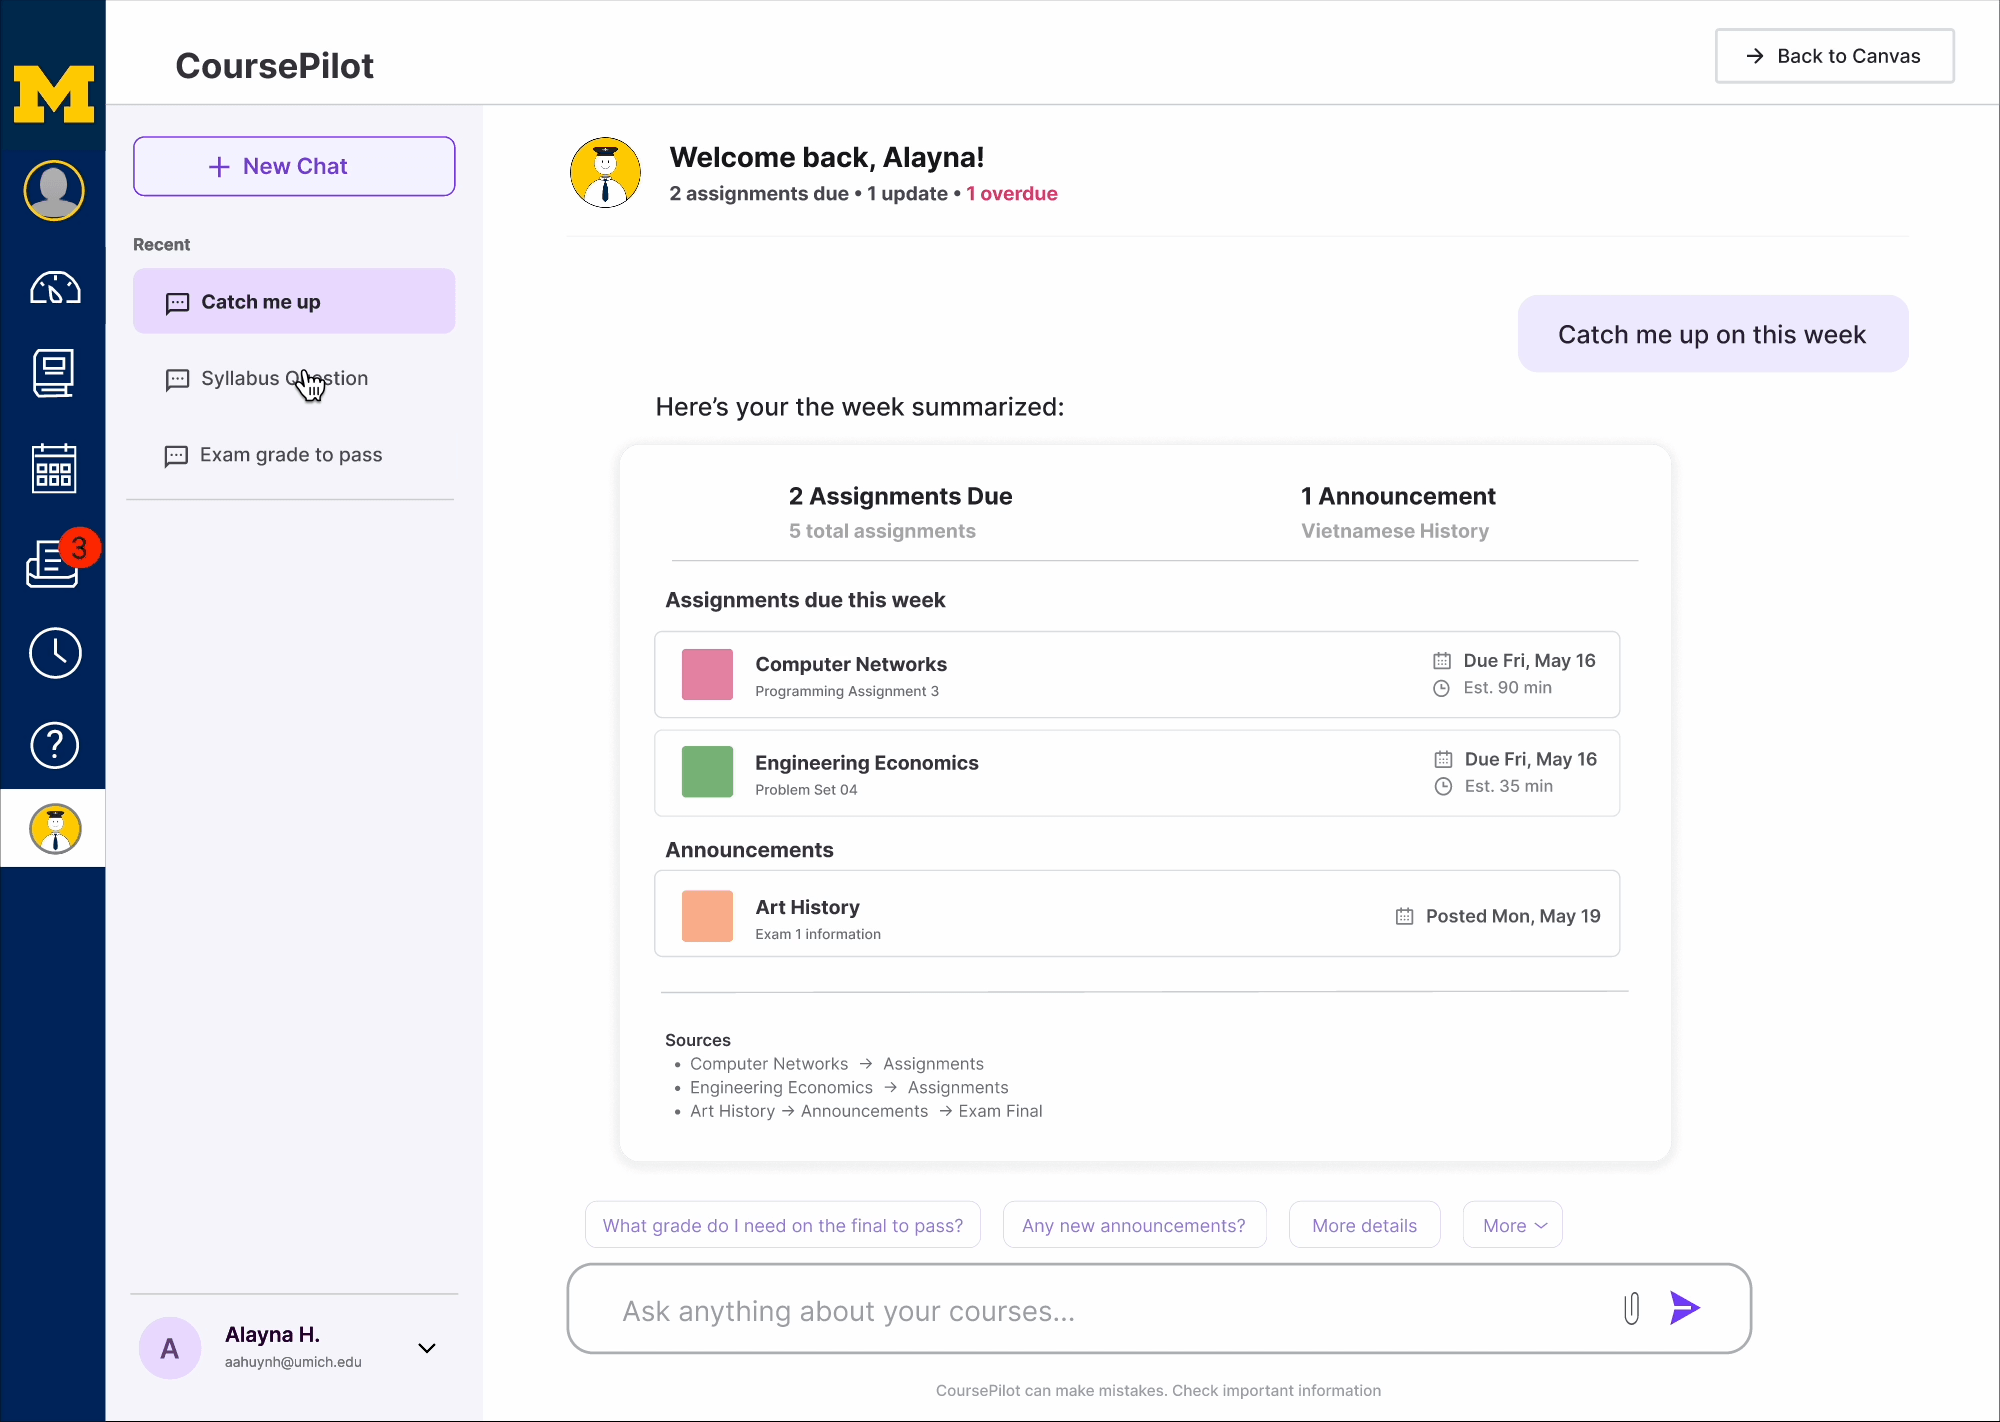Open the Dashboard gauge icon

pos(55,288)
